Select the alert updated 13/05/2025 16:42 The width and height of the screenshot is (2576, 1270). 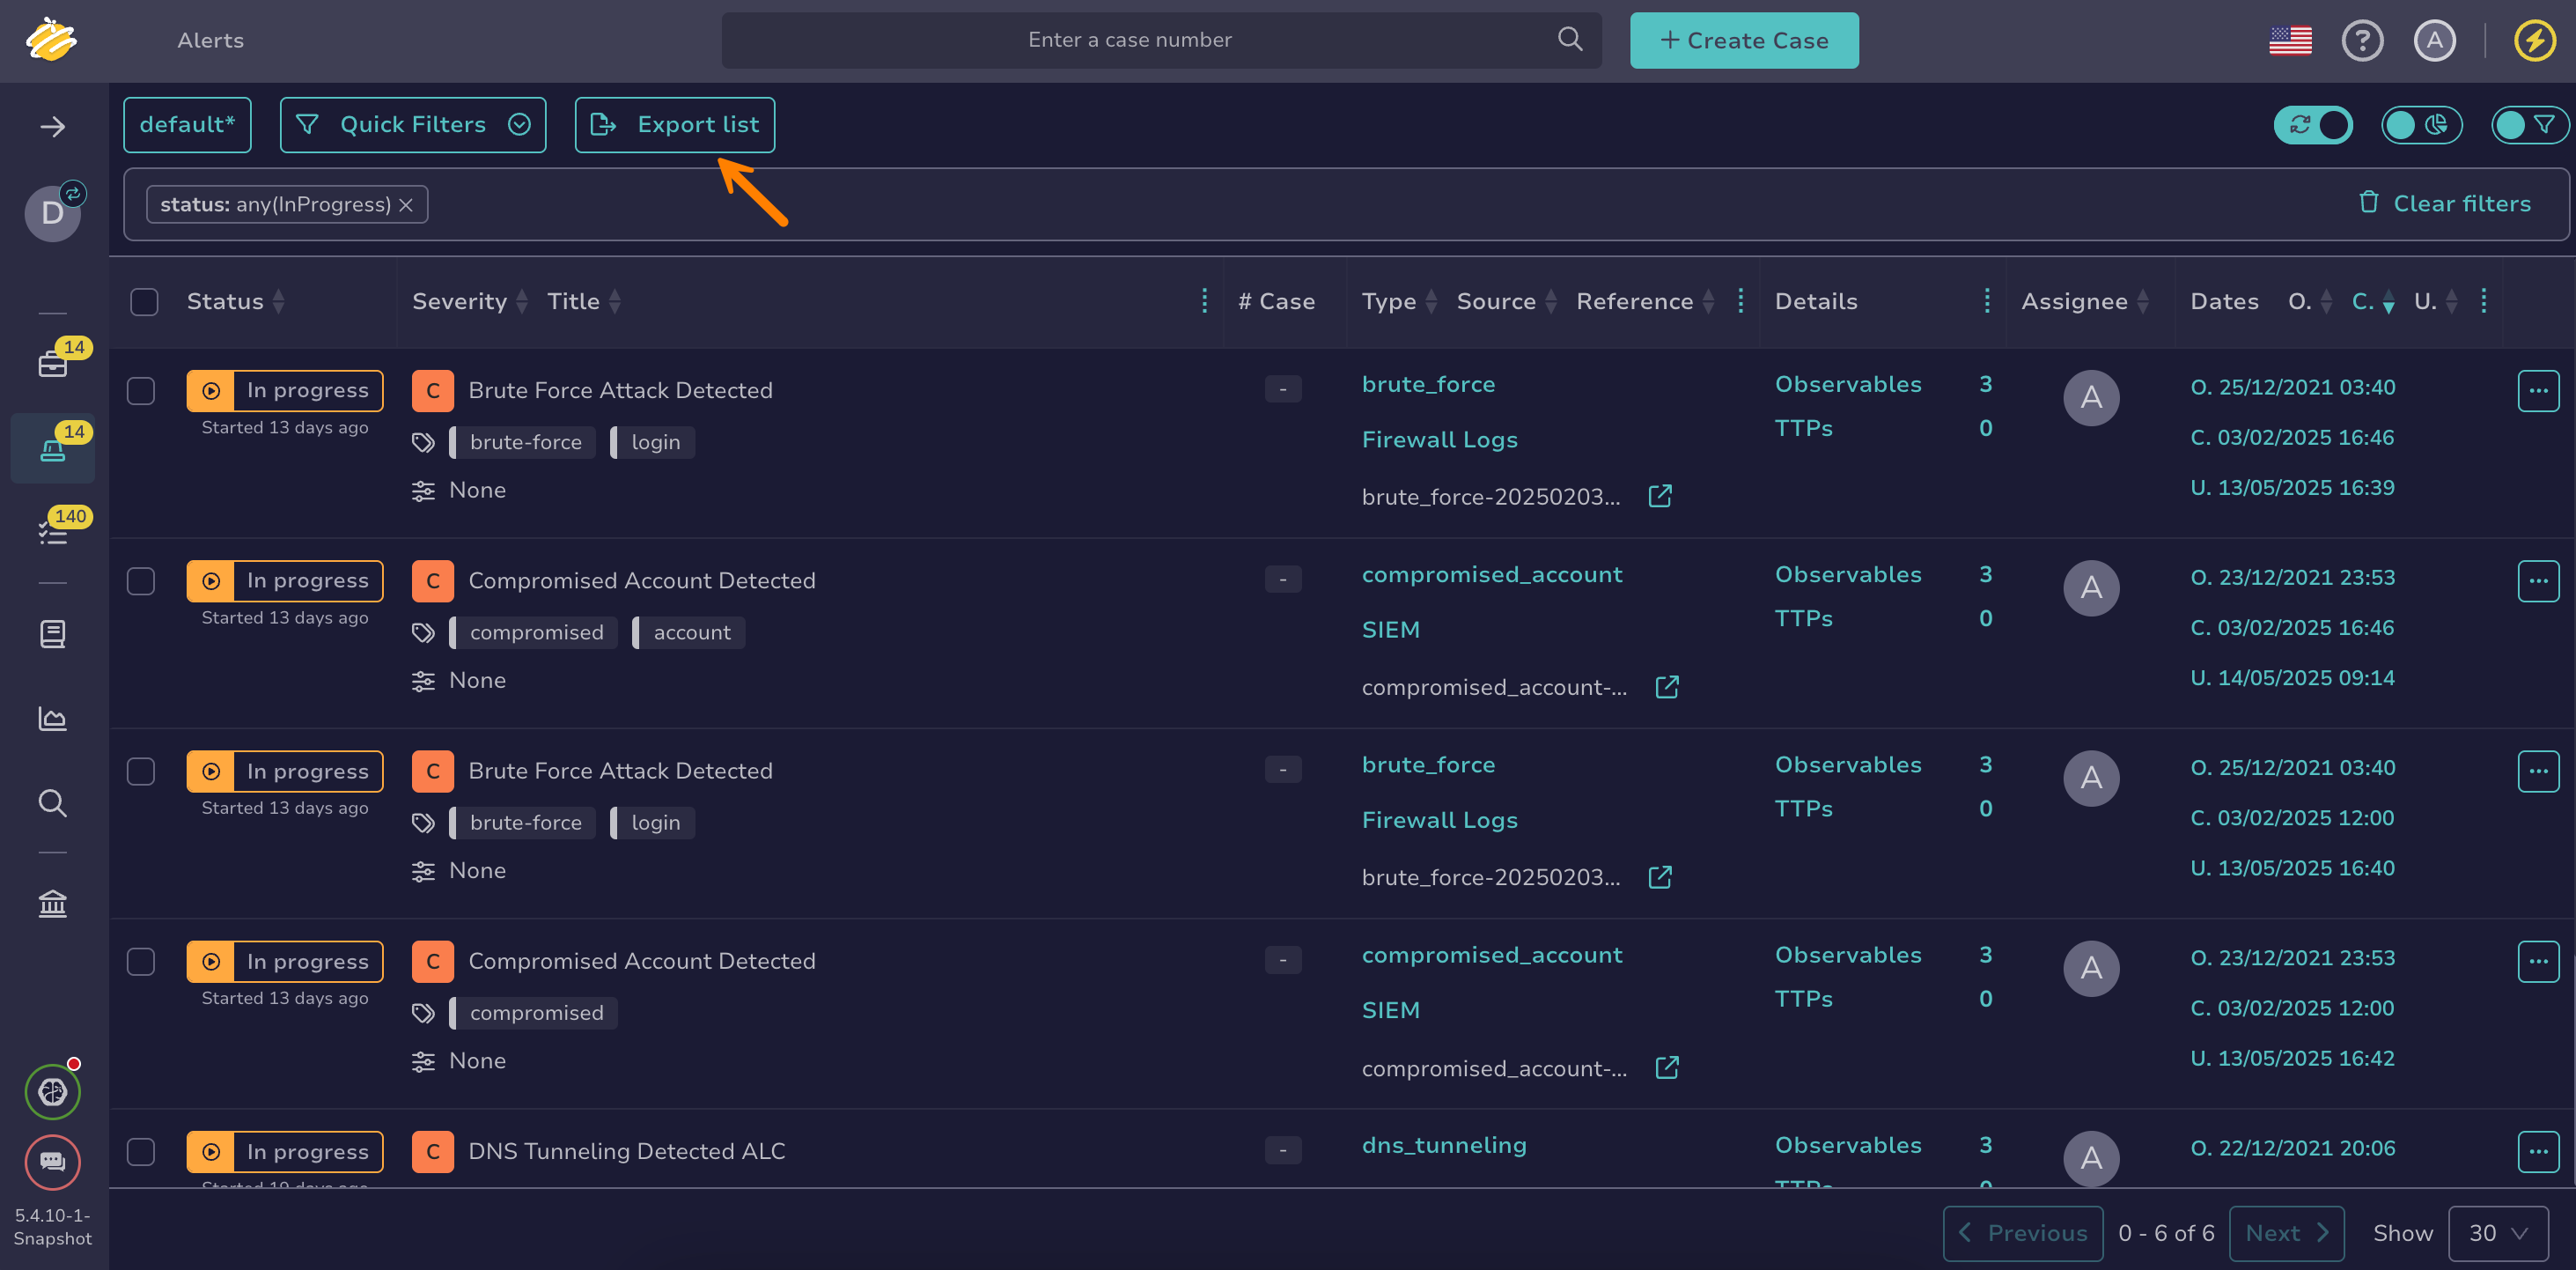141,961
